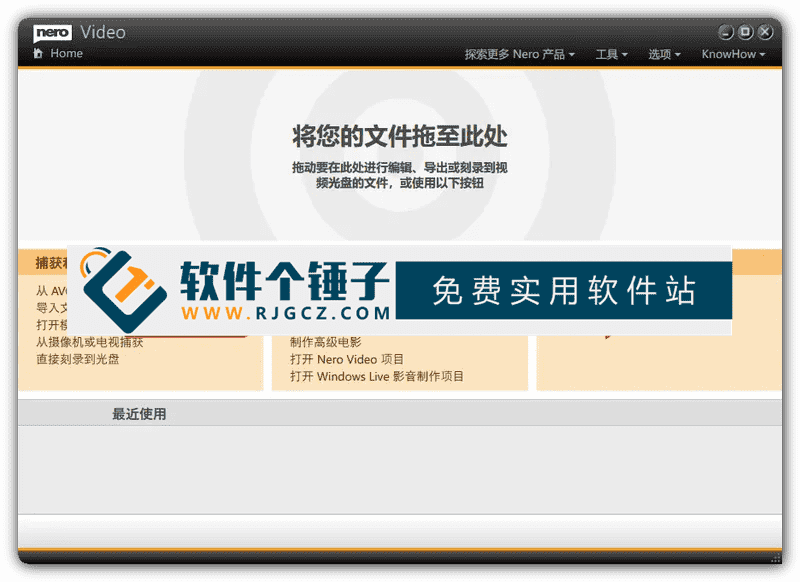Image resolution: width=800 pixels, height=582 pixels.
Task: Click the house icon next to Home
Action: pos(37,53)
